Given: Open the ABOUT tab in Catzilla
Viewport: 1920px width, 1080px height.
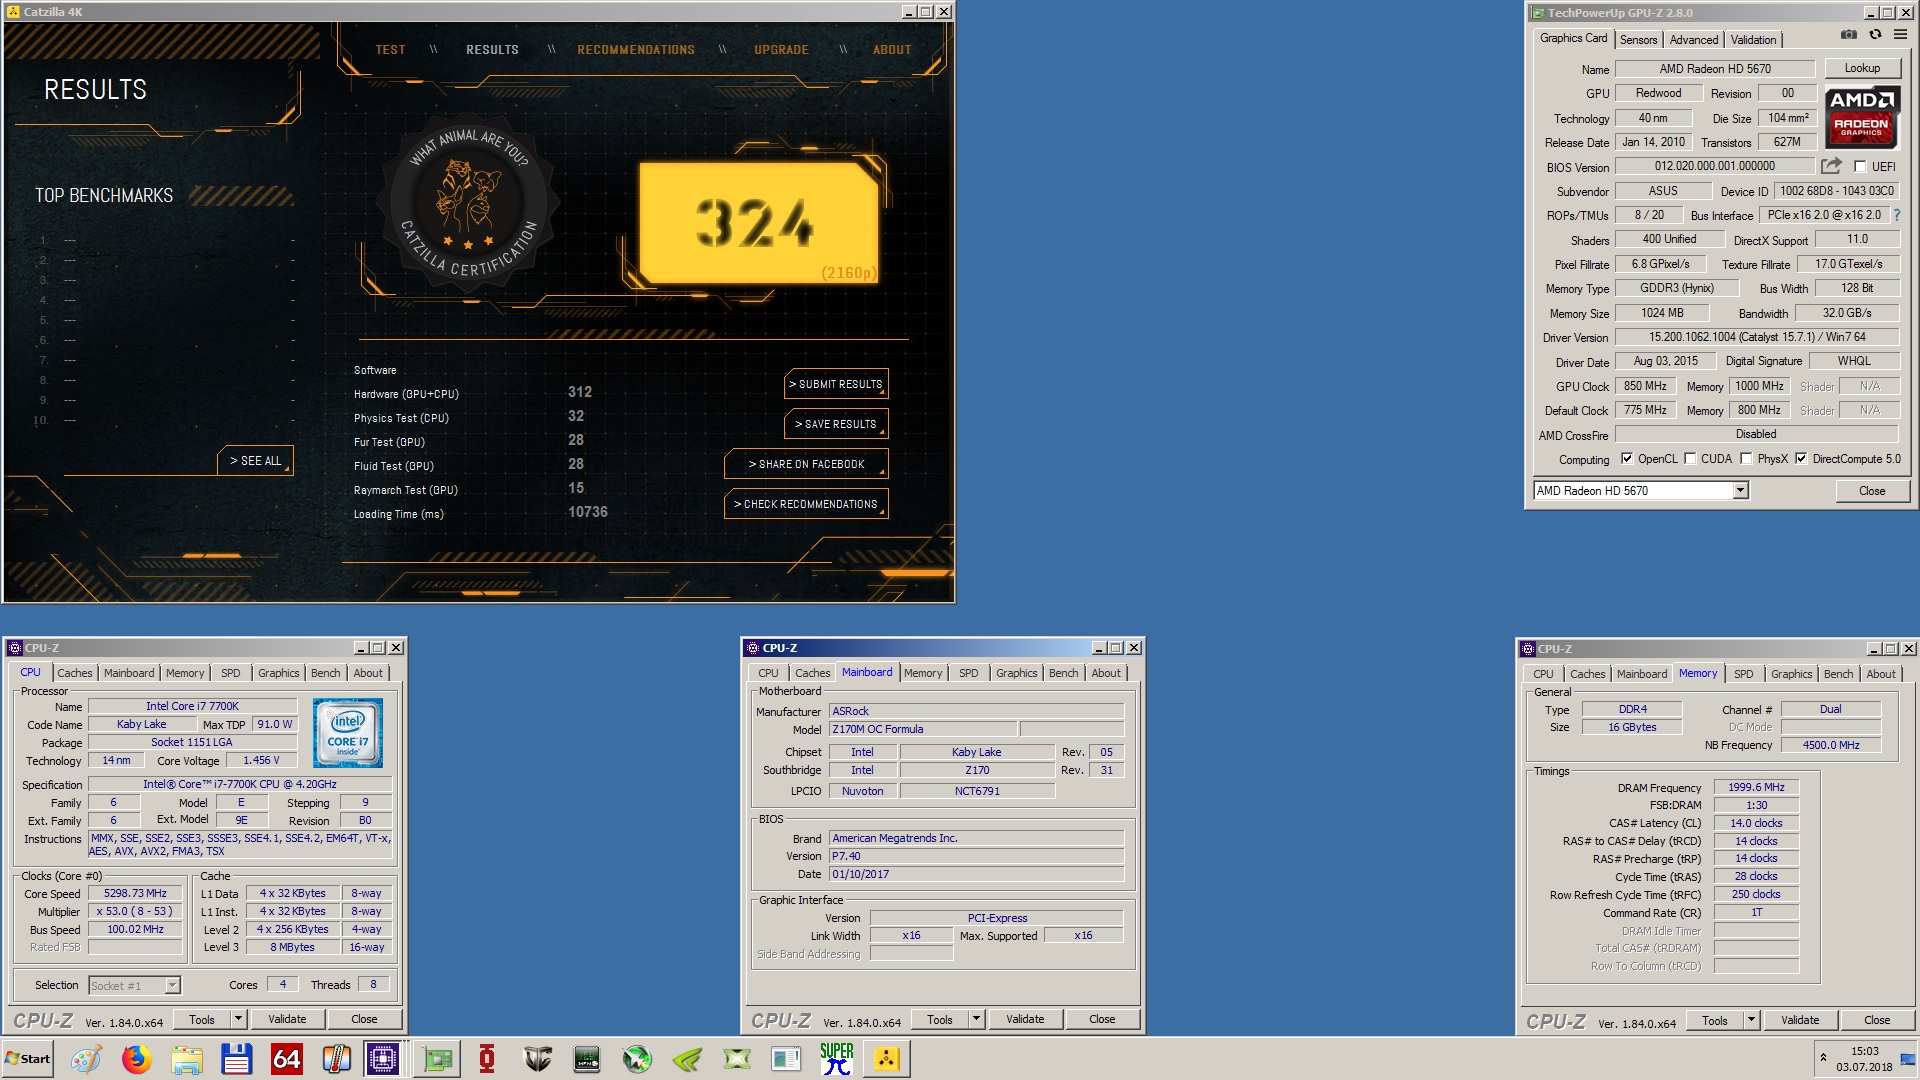Looking at the screenshot, I should click(892, 50).
